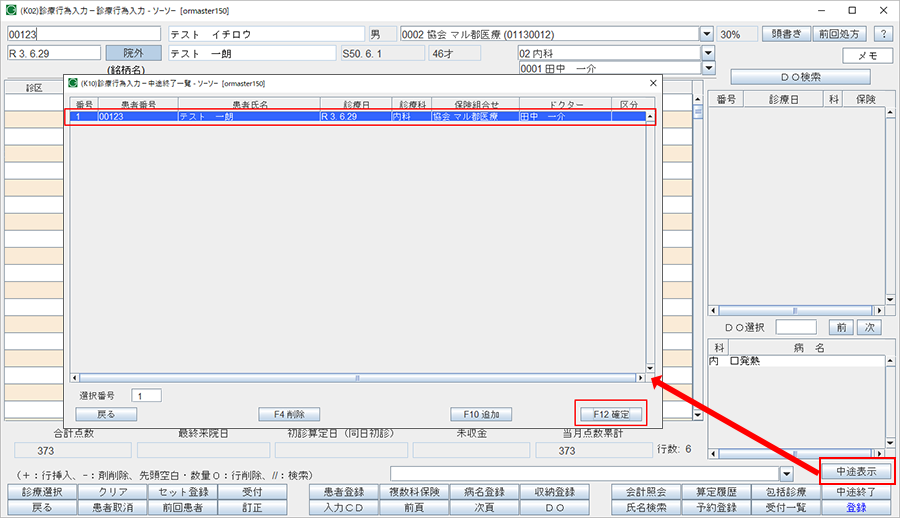
Task: Open the dropdown left of 中途表示
Action: (x=786, y=473)
